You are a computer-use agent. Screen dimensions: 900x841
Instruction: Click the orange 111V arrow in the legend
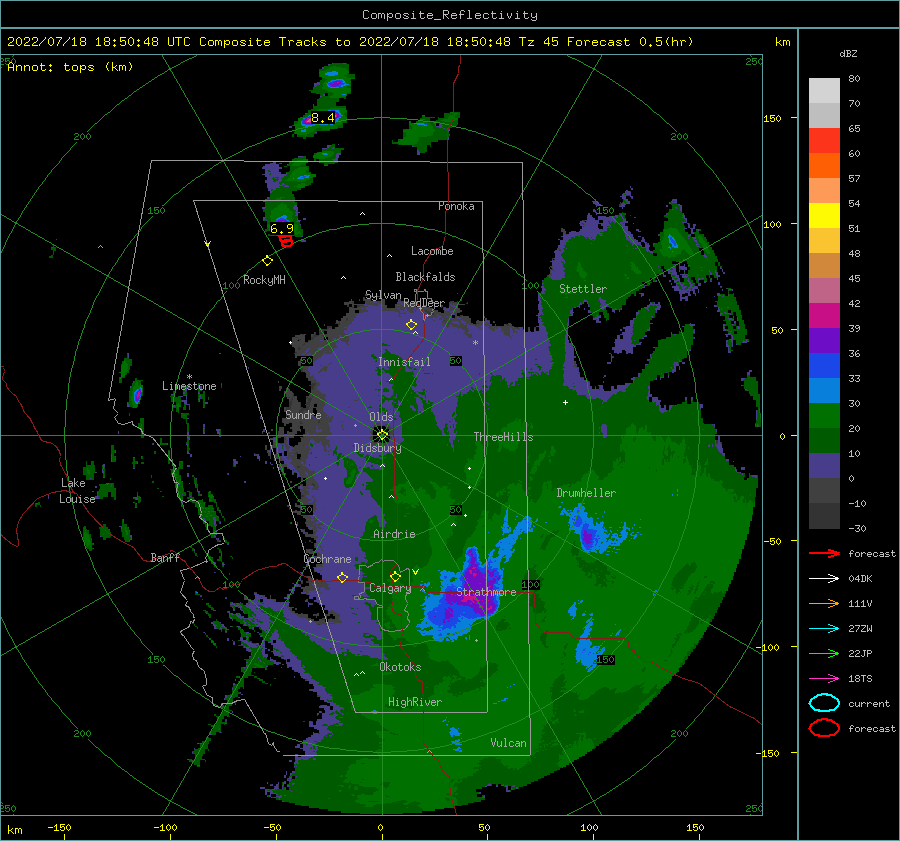point(824,603)
